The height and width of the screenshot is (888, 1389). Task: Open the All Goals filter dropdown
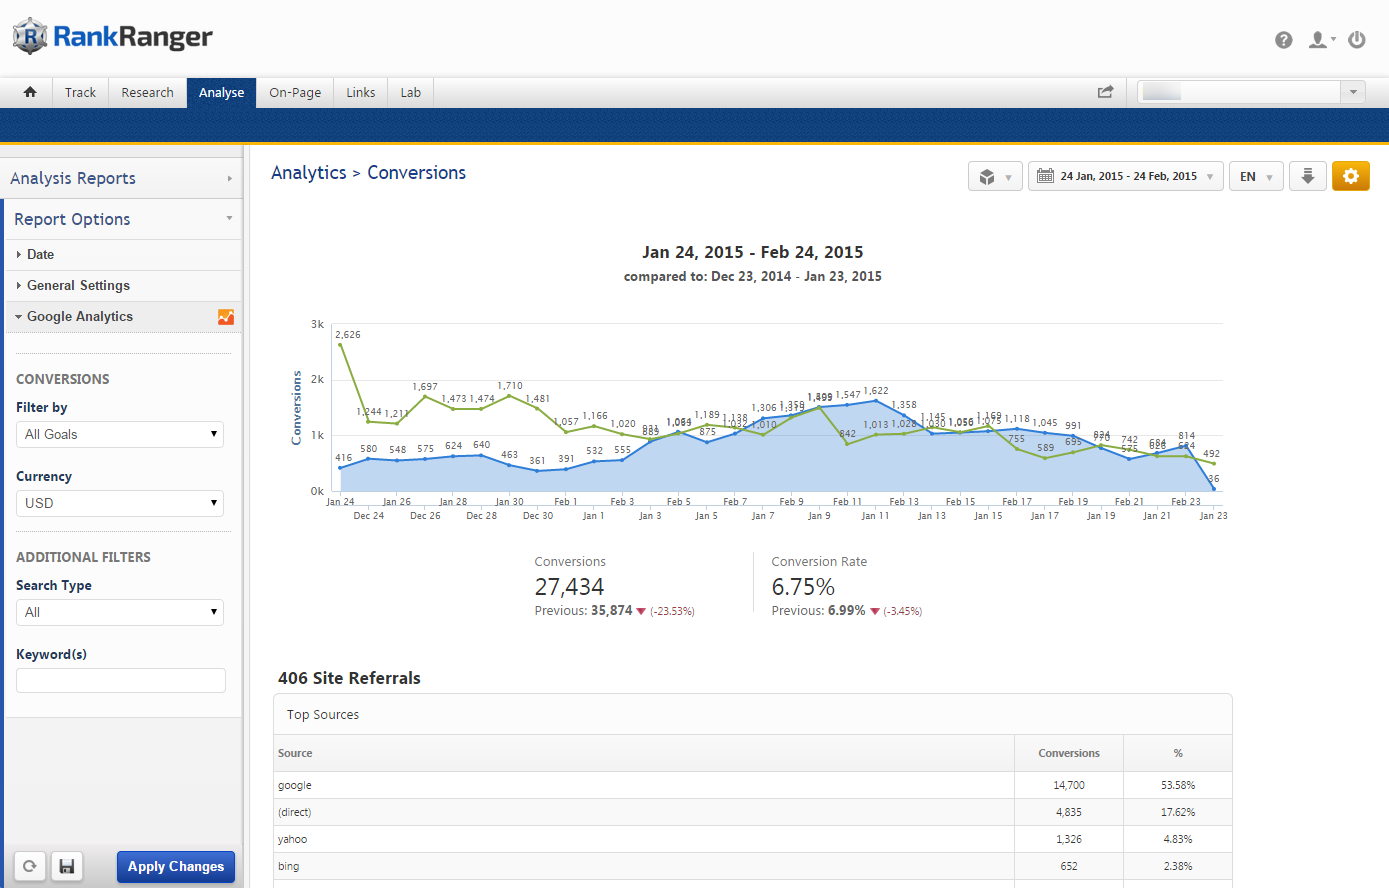coord(120,434)
